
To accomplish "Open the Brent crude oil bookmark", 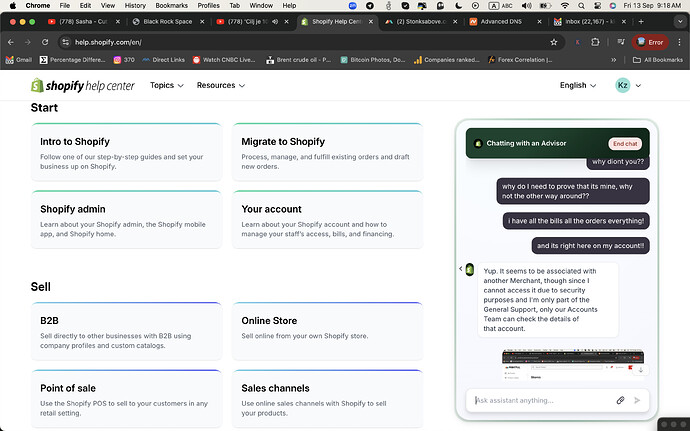I will pyautogui.click(x=299, y=60).
